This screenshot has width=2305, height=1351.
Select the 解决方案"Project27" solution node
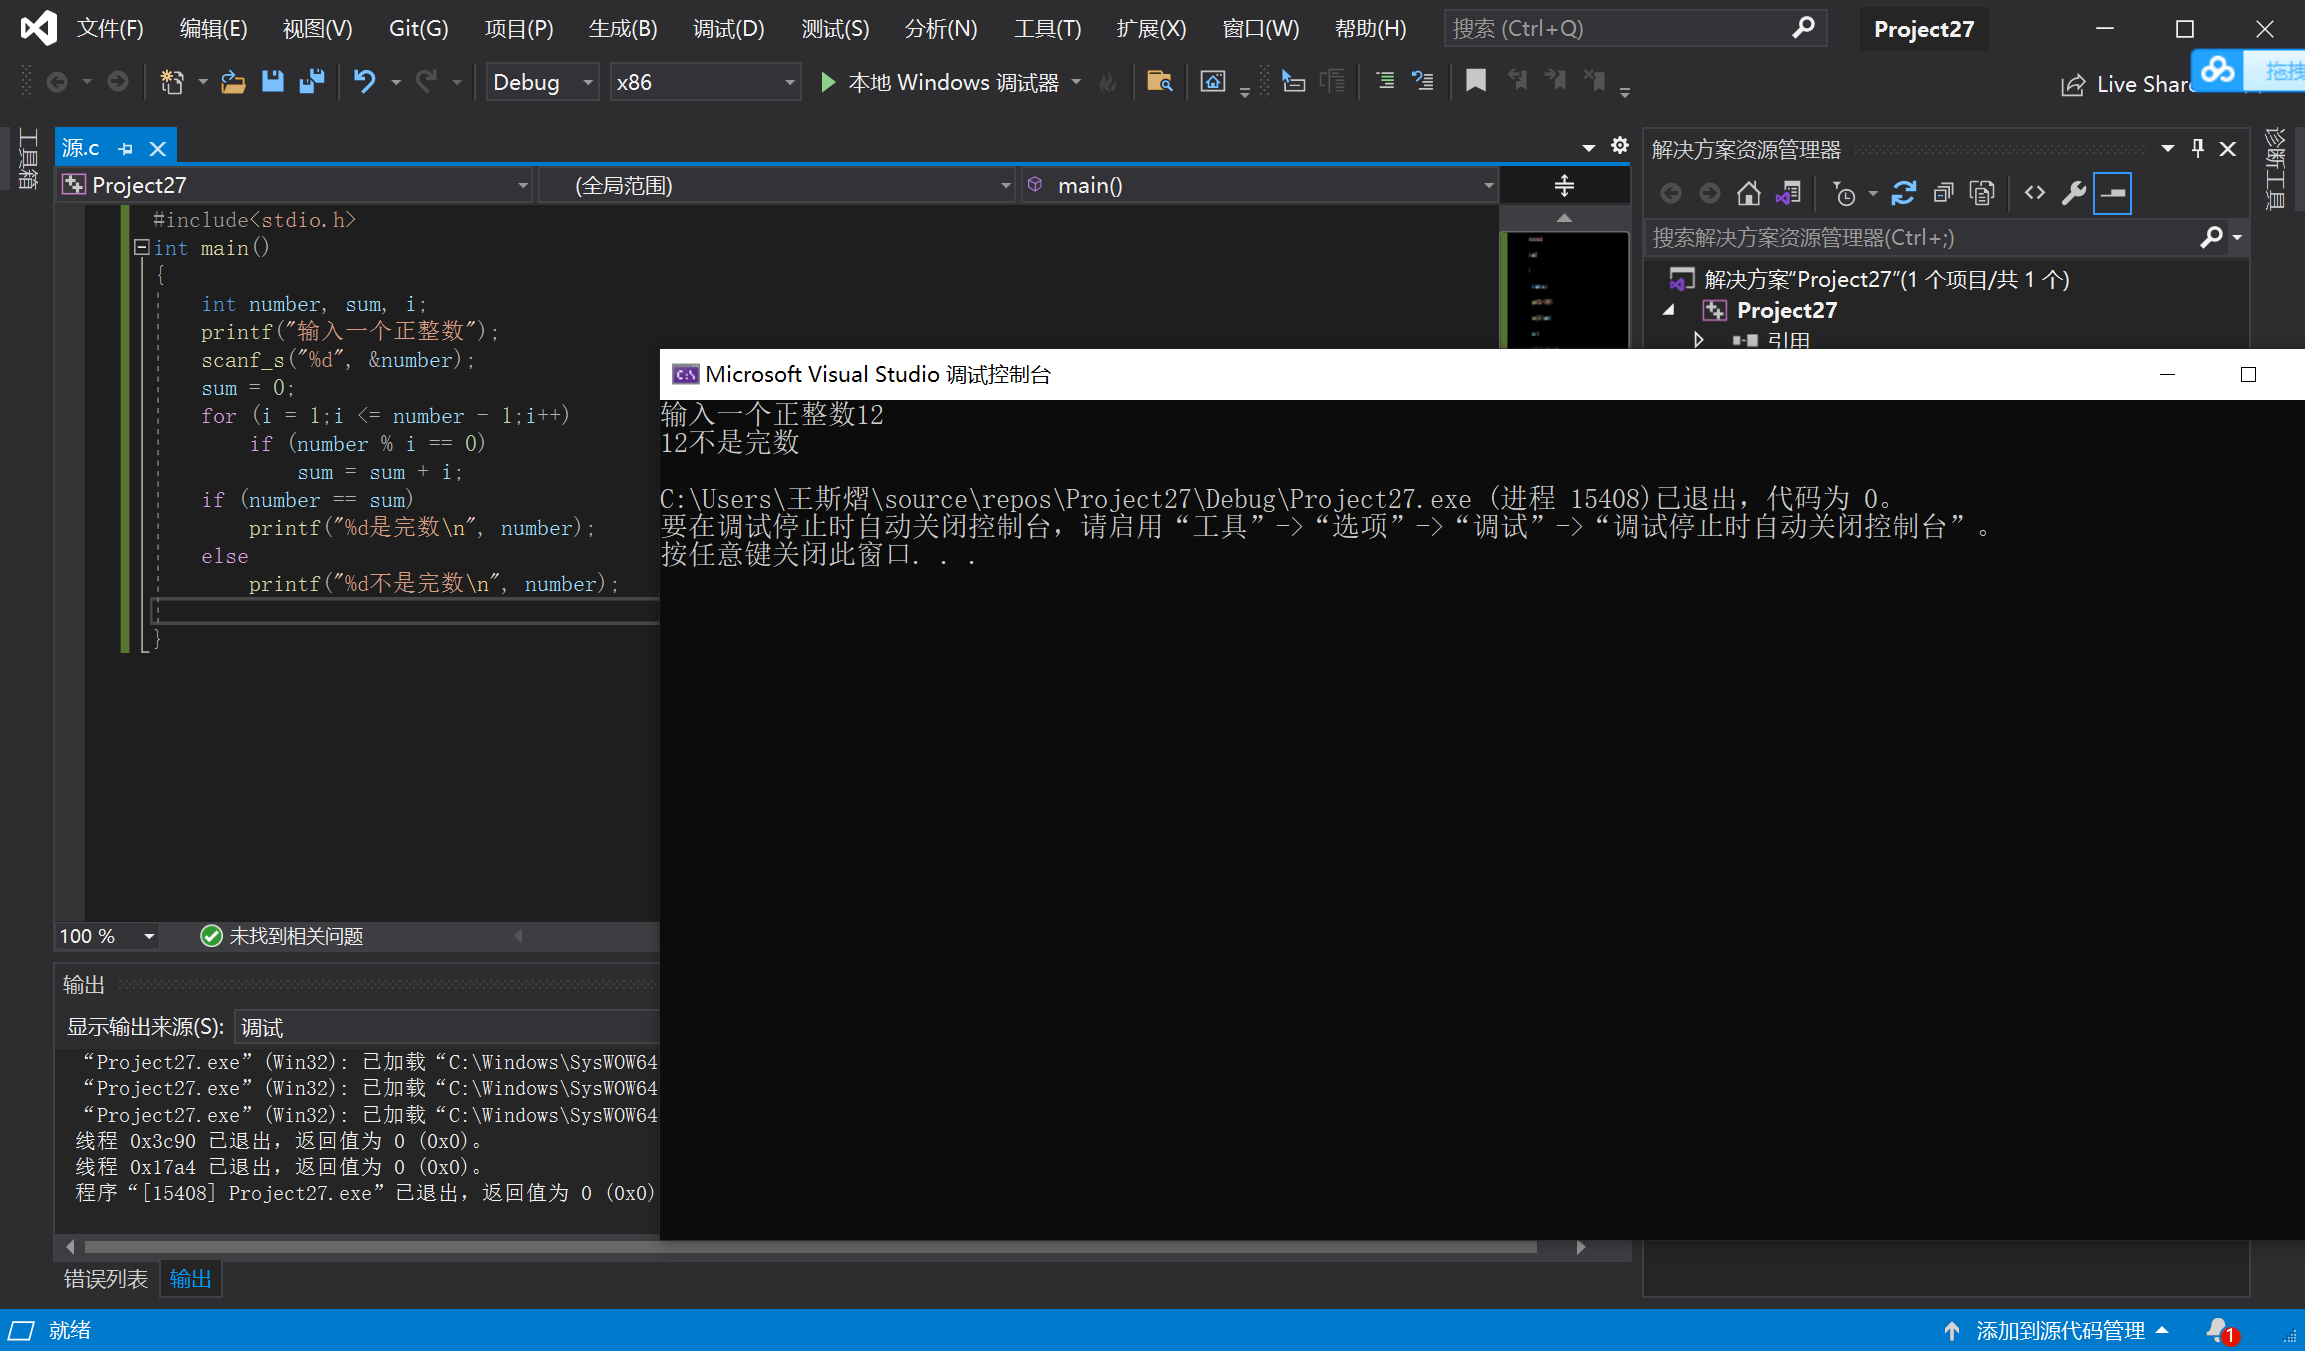(1886, 279)
